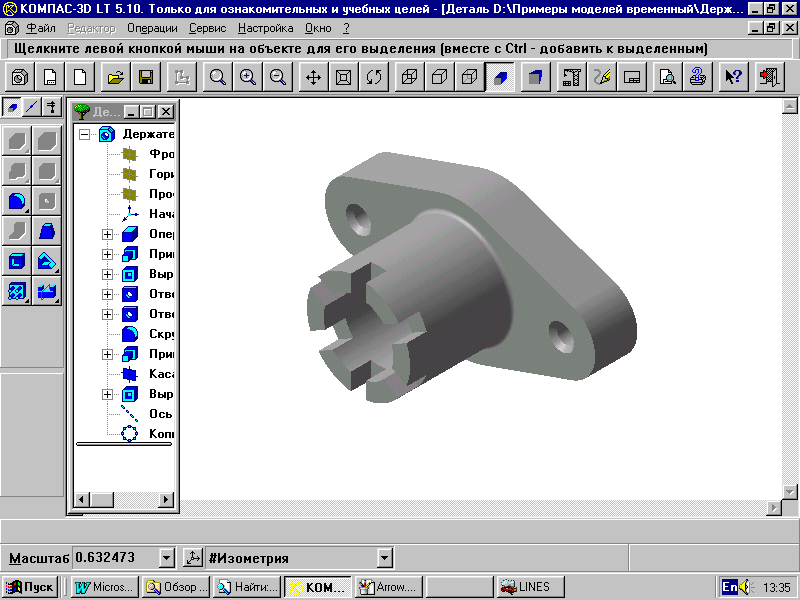This screenshot has width=800, height=600.
Task: Toggle perspective projection view
Action: click(535, 77)
